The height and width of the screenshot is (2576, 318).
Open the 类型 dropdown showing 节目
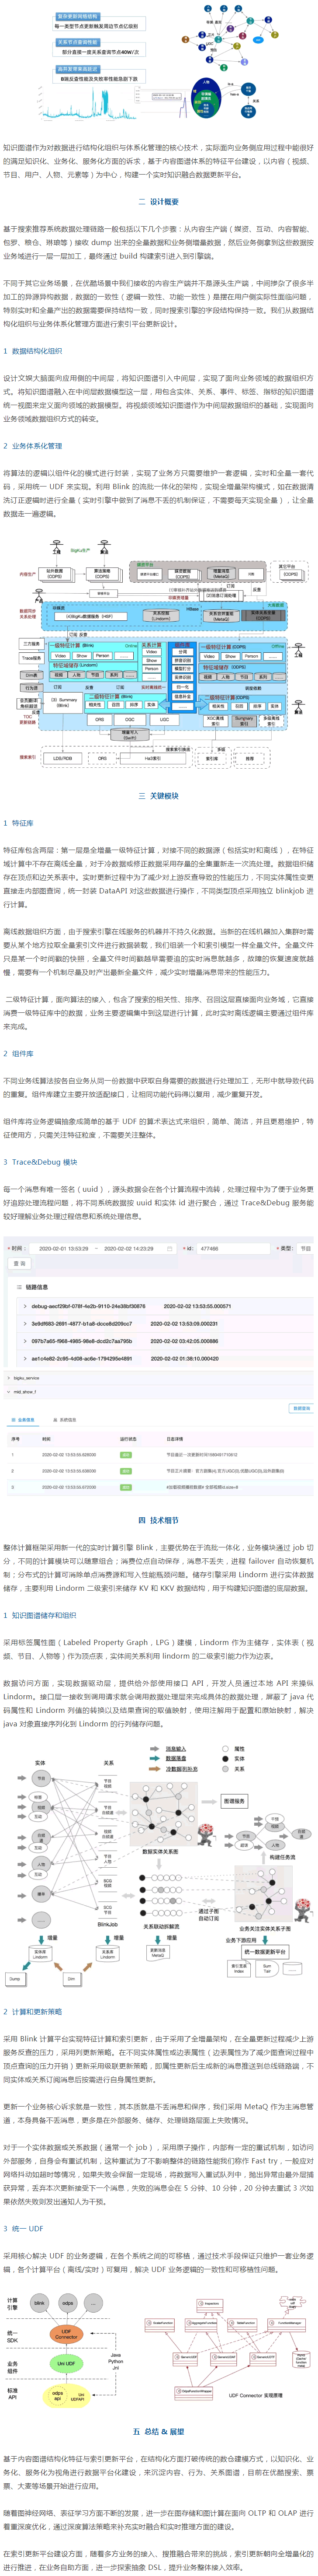304,1248
